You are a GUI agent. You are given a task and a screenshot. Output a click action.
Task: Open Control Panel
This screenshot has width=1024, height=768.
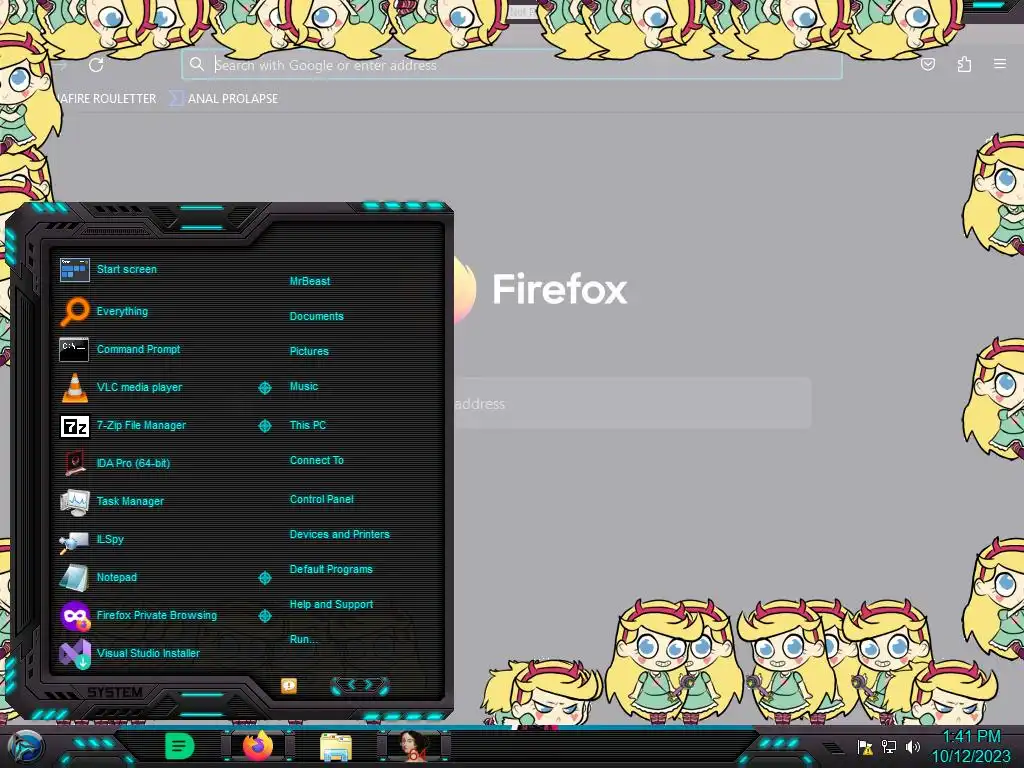click(321, 499)
